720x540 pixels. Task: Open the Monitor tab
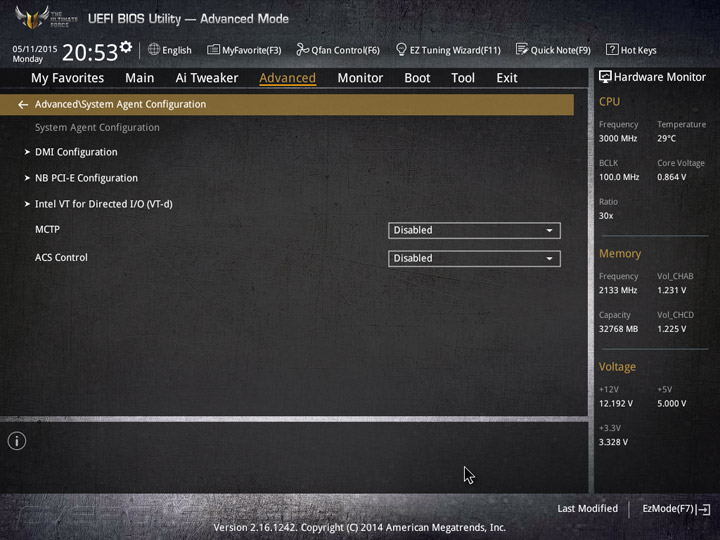(x=360, y=78)
